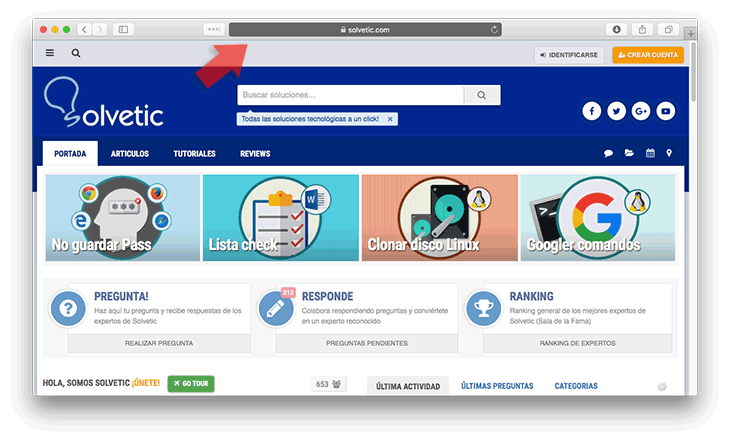Close the 'Todas las soluciones' tooltip
730x442 pixels.
click(390, 119)
